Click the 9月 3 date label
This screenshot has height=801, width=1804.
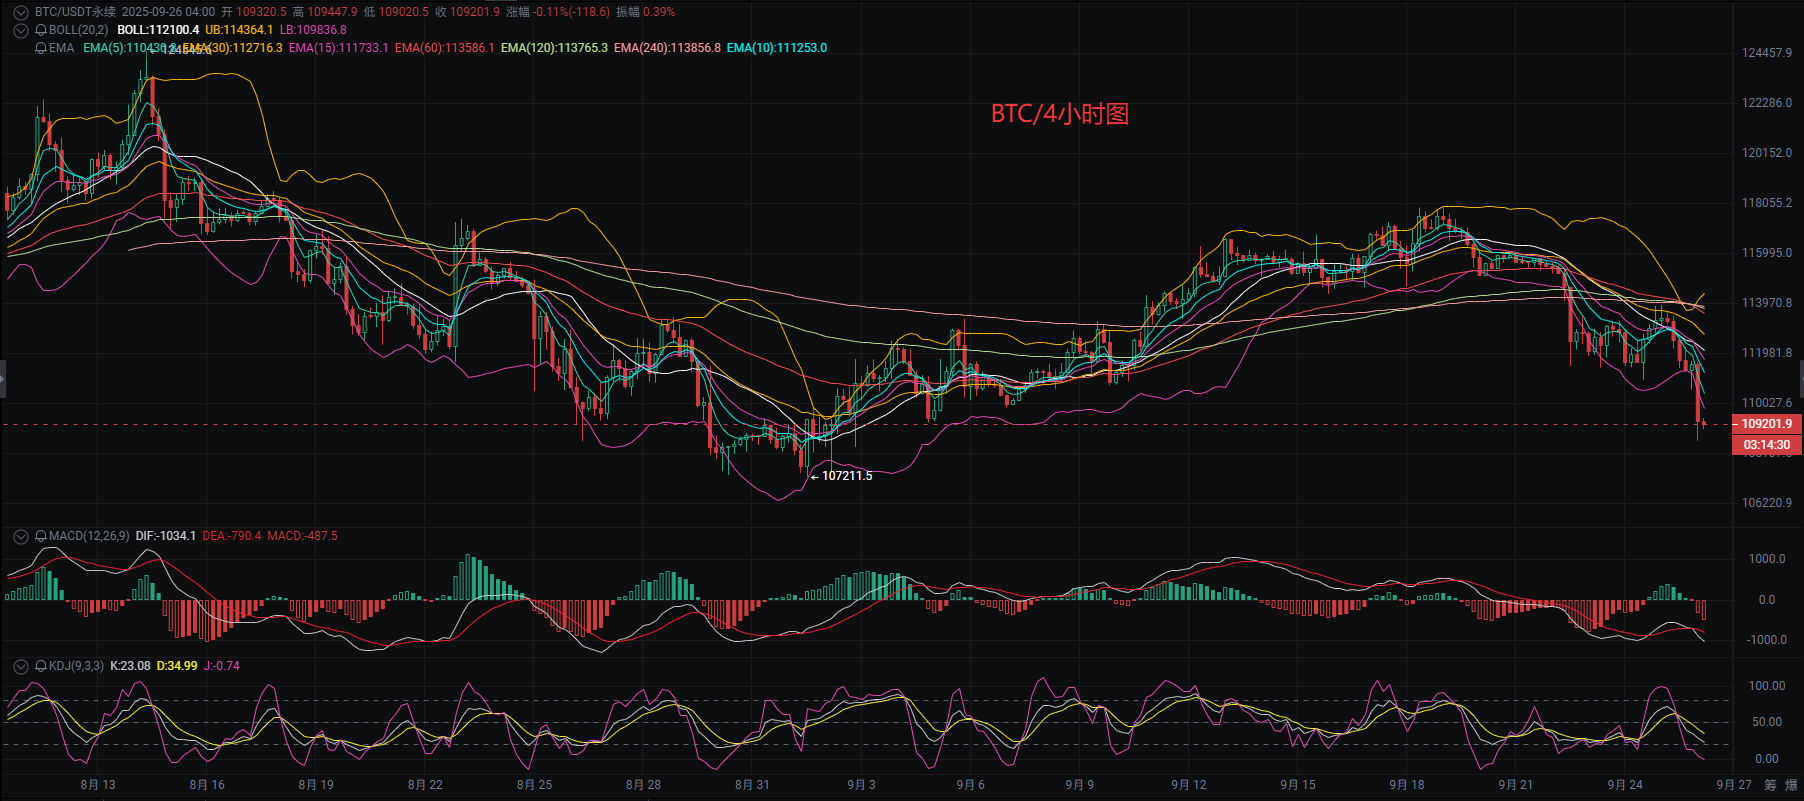pyautogui.click(x=861, y=785)
